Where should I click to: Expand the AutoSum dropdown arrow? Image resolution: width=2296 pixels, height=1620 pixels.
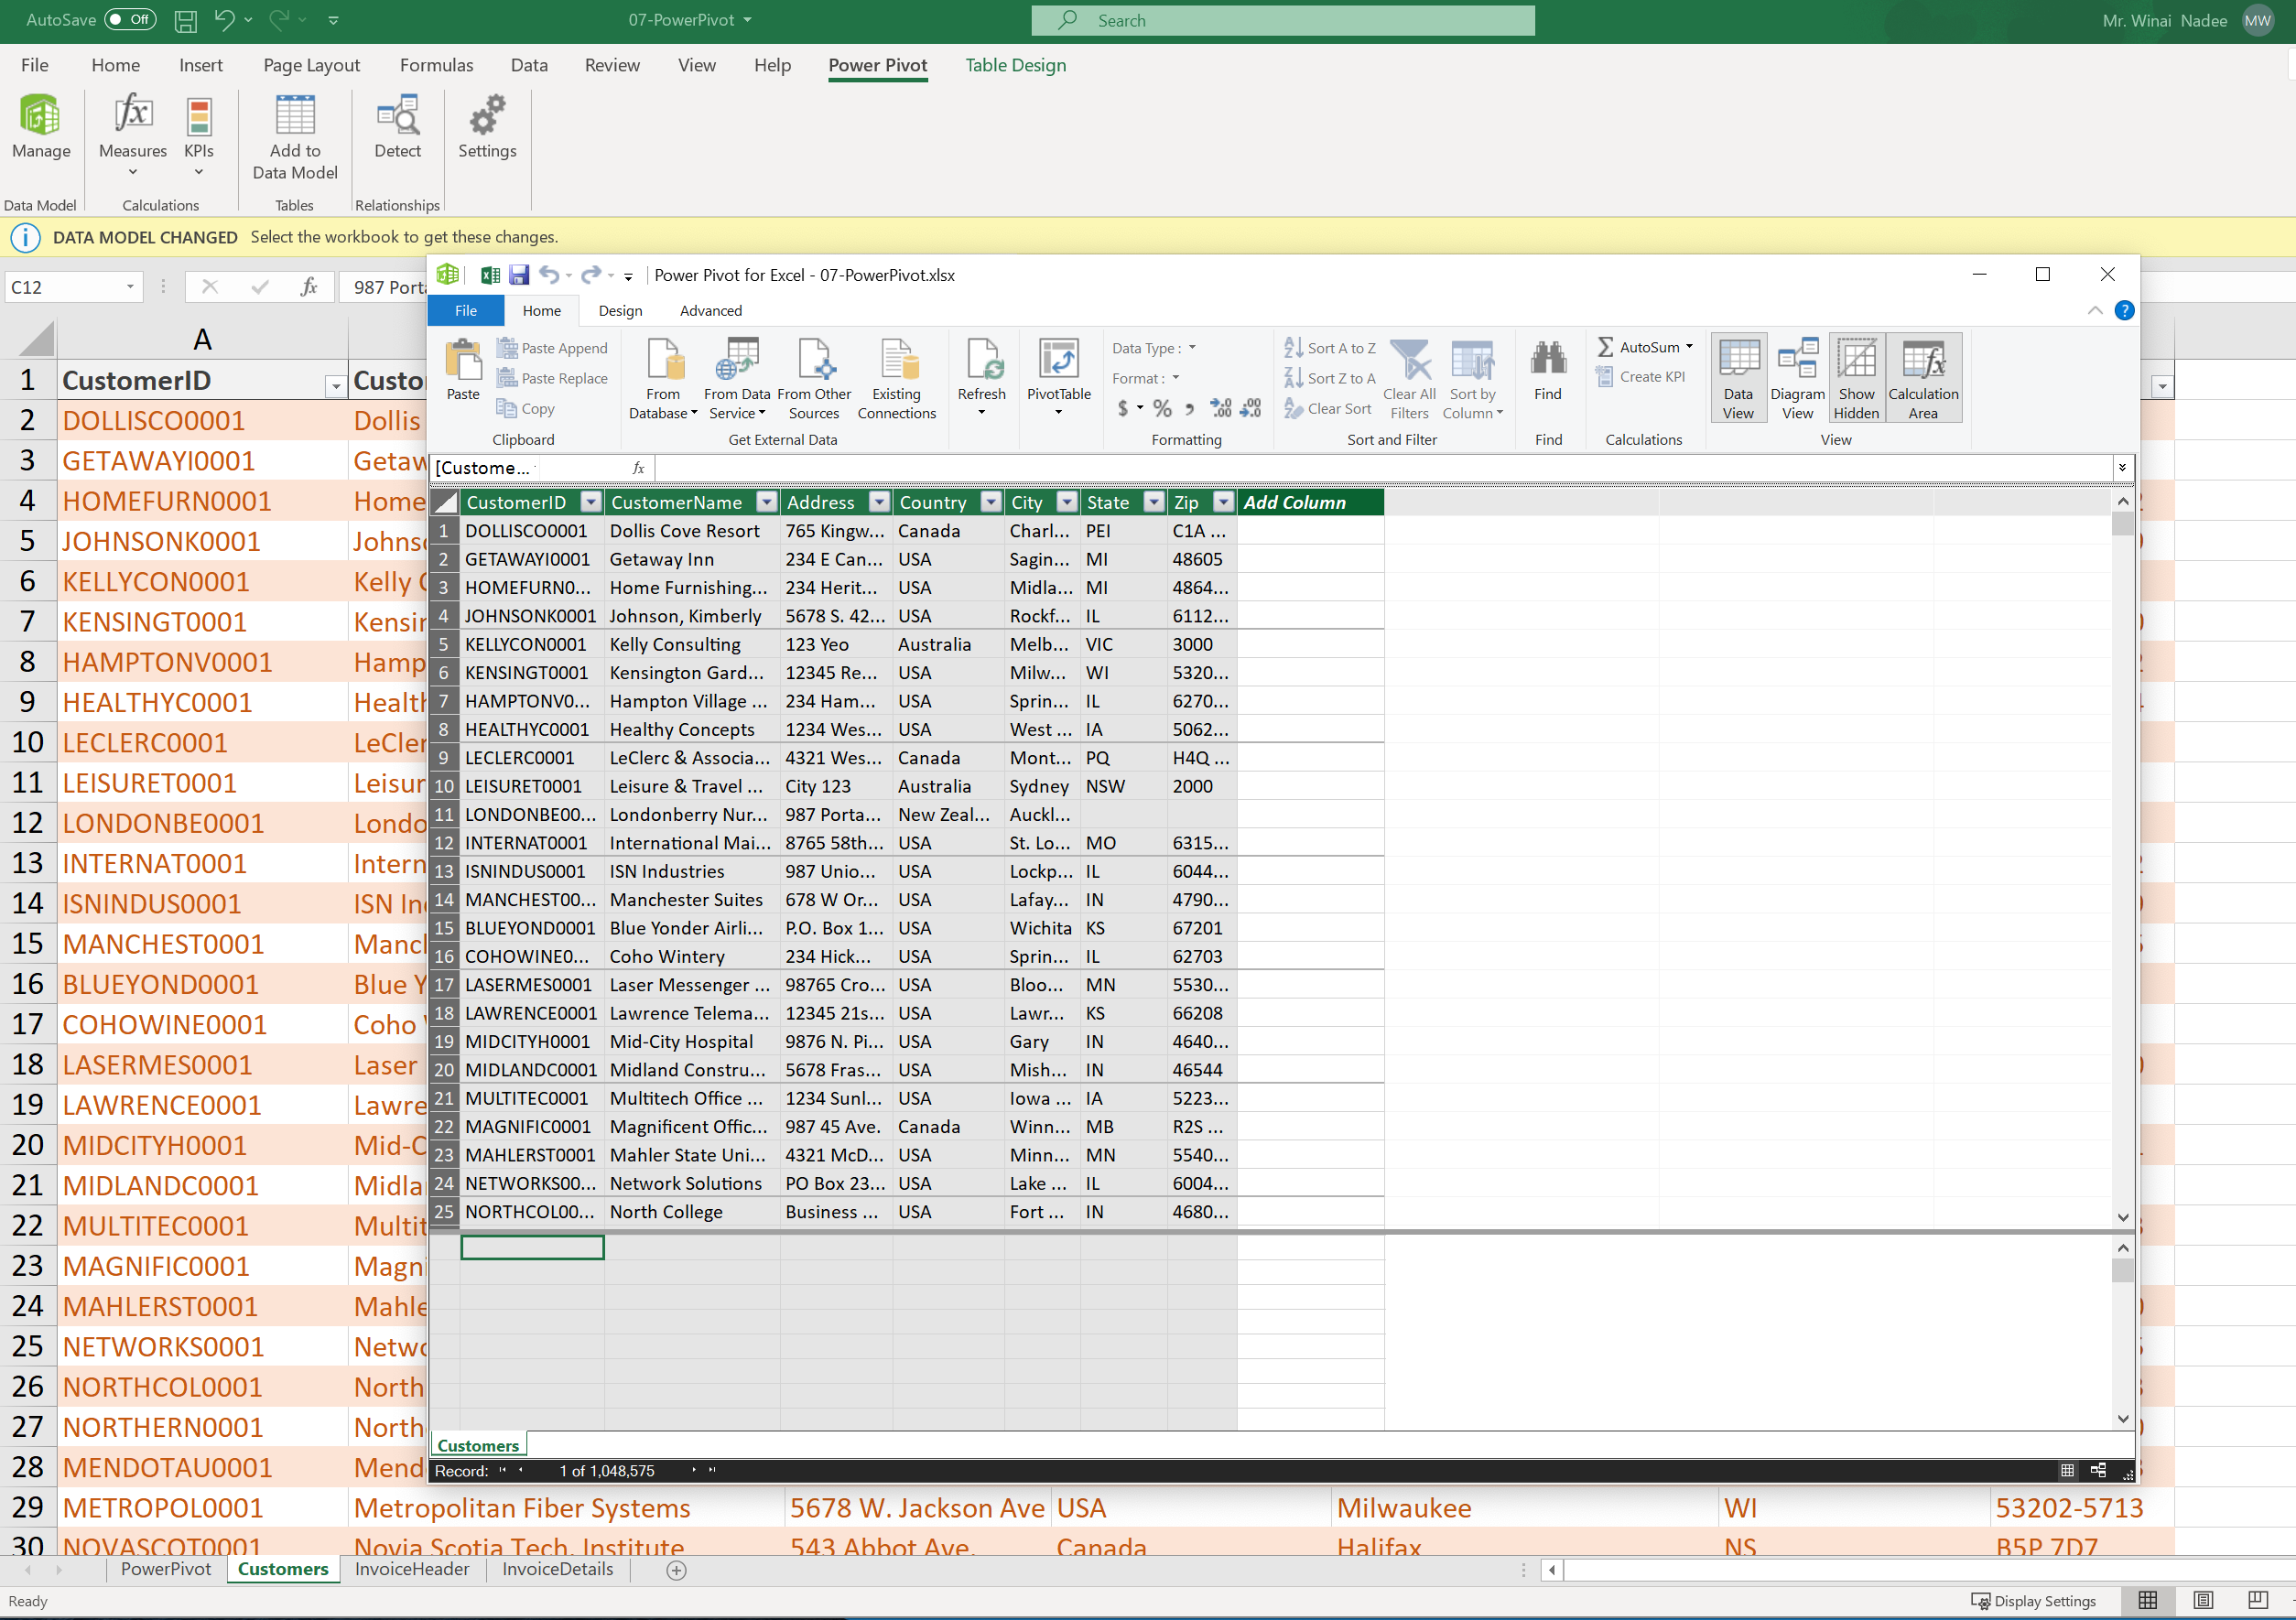[x=1690, y=347]
